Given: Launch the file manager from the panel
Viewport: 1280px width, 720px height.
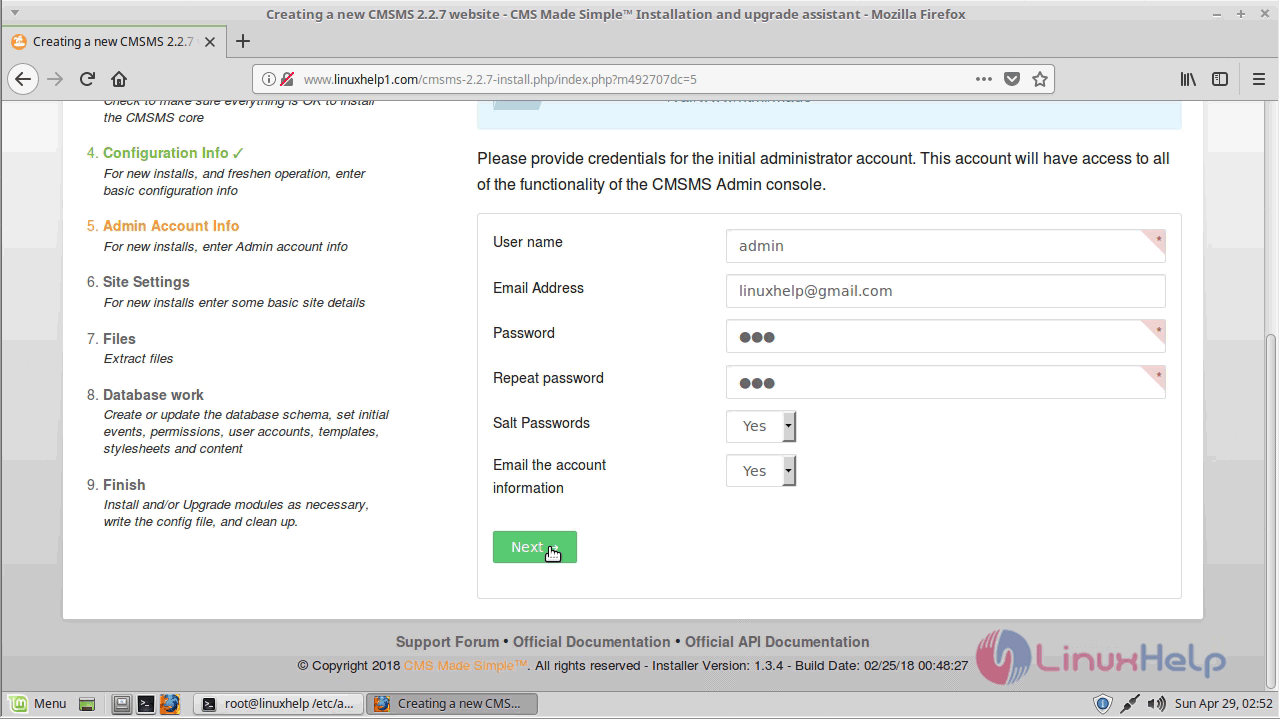Looking at the screenshot, I should point(121,703).
